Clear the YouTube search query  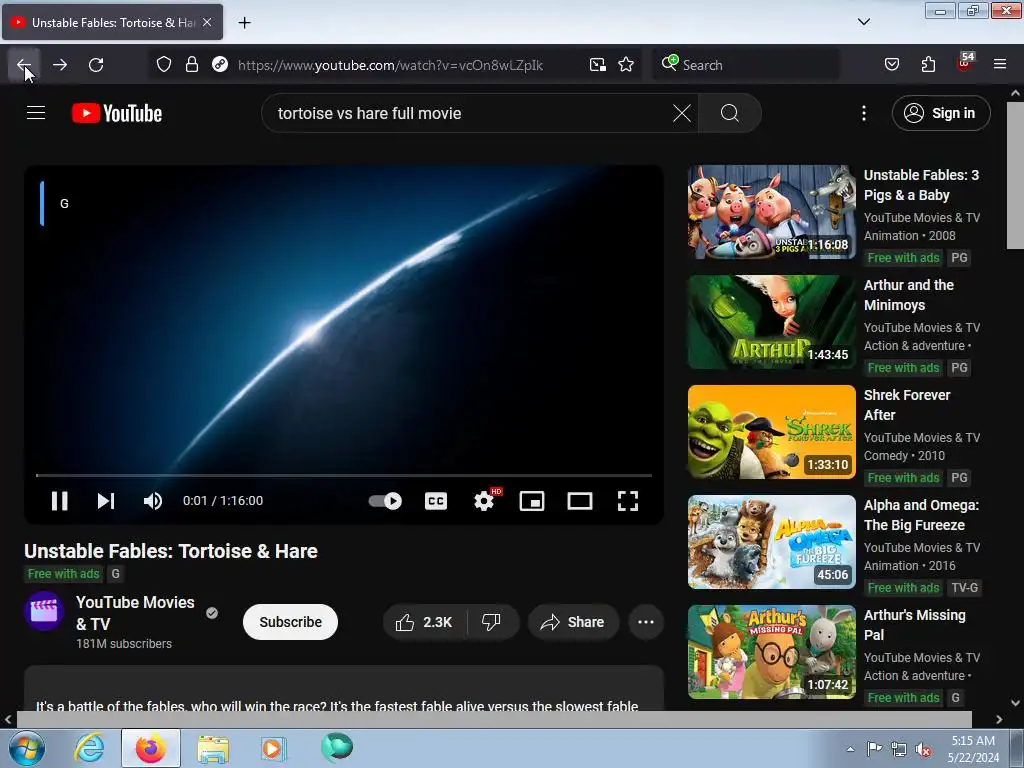tap(682, 113)
